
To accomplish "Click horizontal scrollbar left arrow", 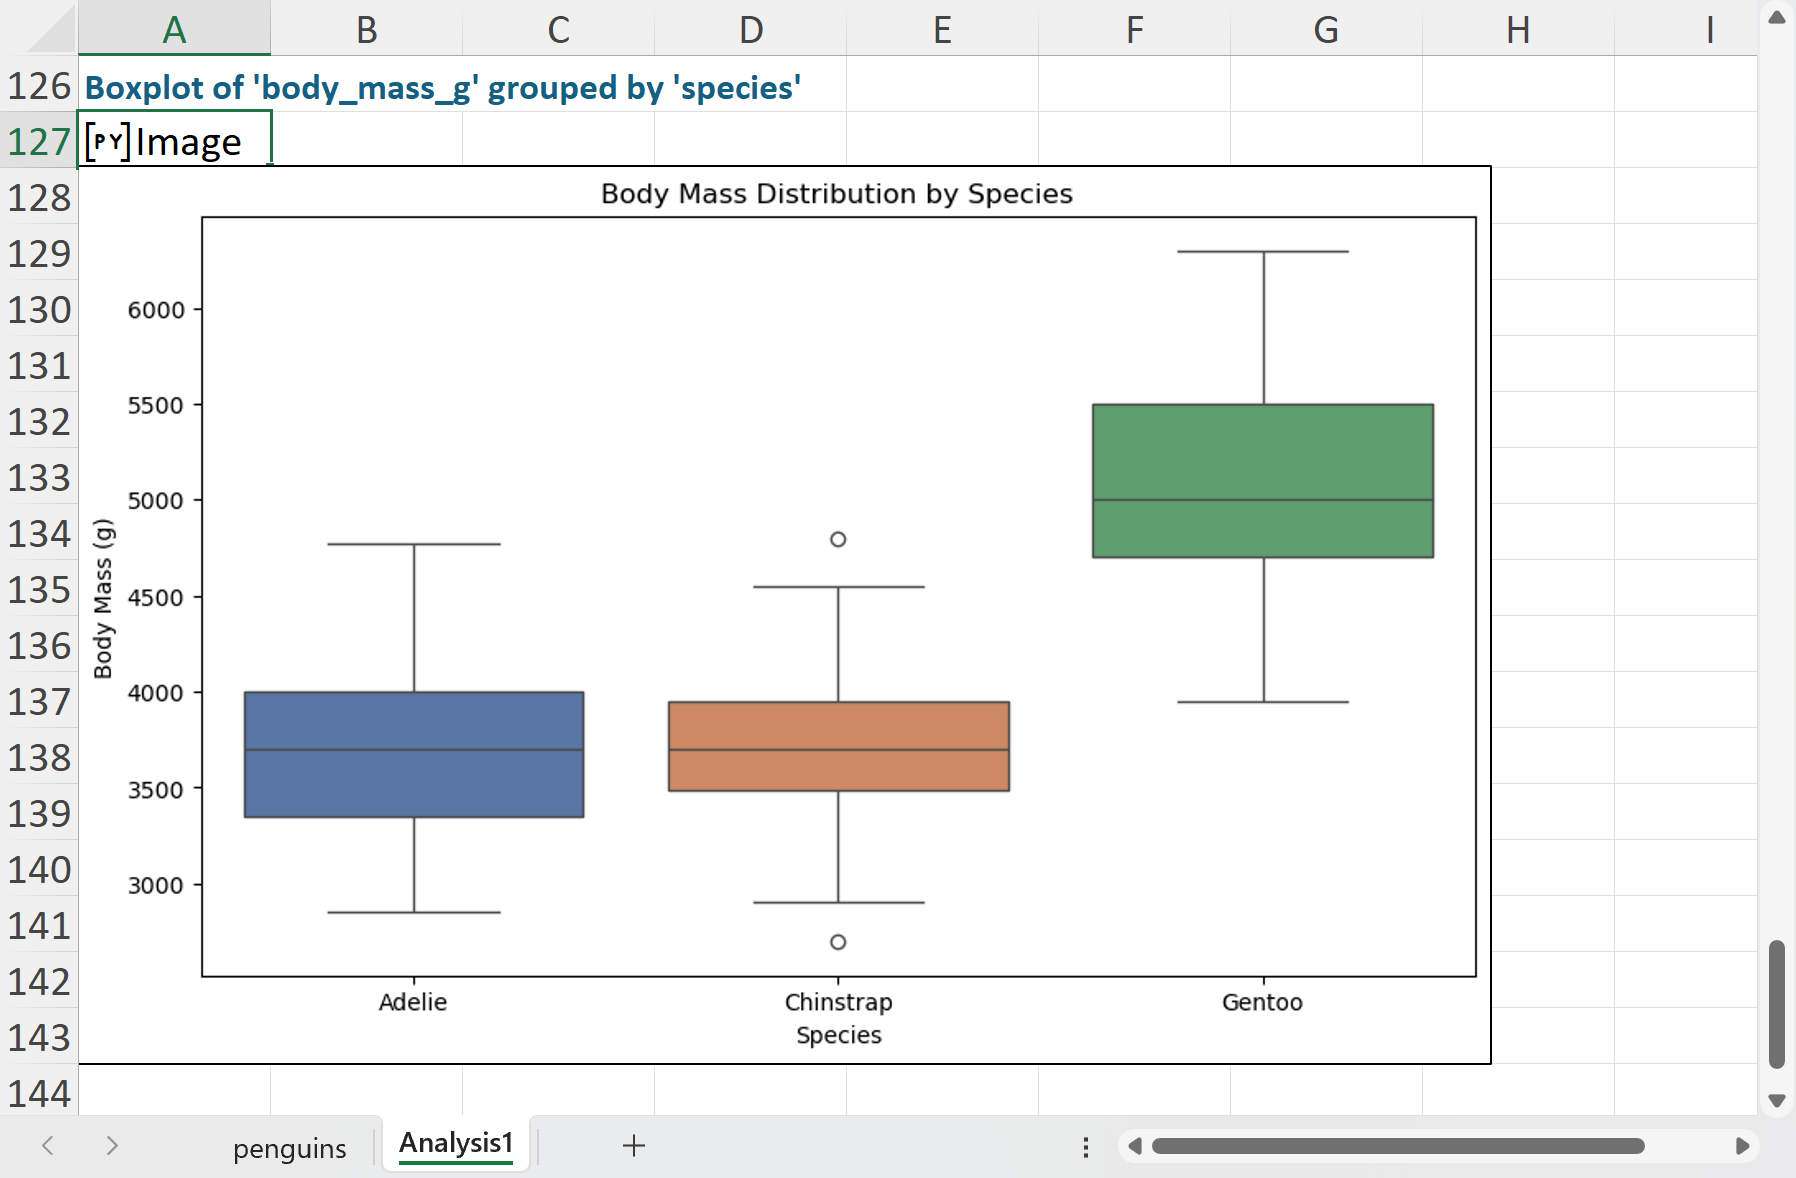I will (x=1135, y=1146).
